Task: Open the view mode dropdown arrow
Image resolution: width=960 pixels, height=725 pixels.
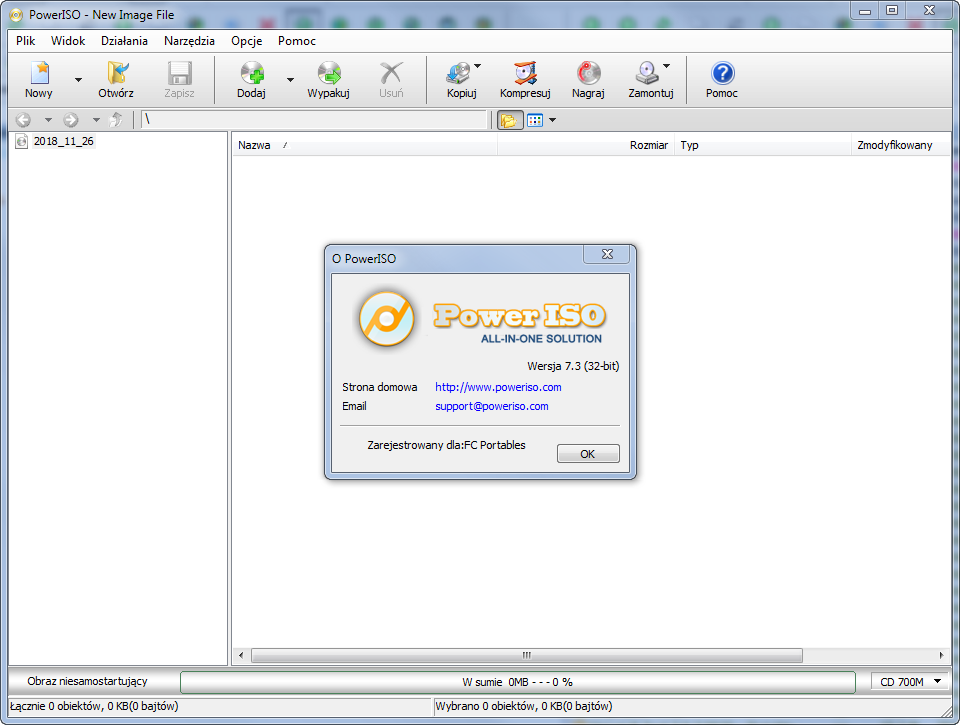Action: click(x=552, y=120)
